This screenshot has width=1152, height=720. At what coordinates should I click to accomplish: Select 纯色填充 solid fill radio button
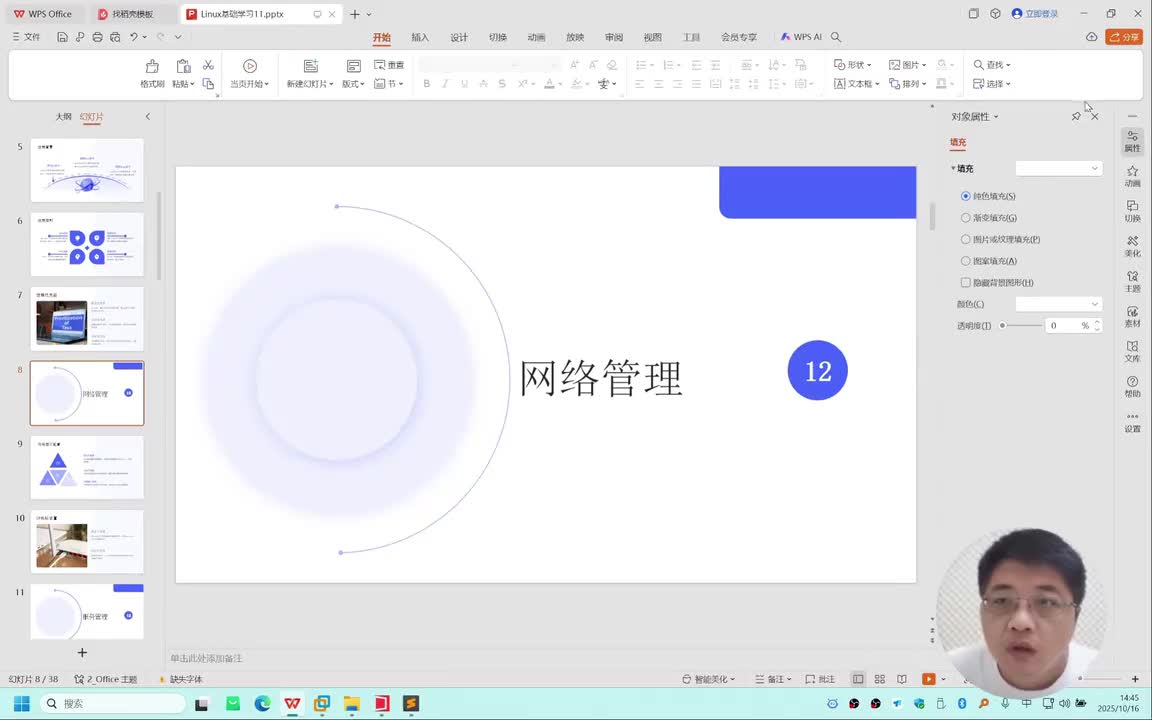965,196
